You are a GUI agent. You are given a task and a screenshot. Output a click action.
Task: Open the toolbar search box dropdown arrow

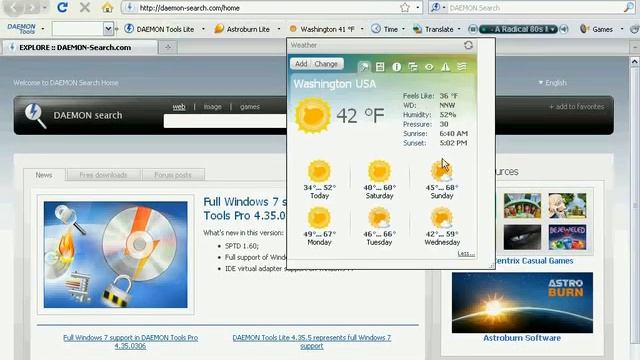pos(108,29)
